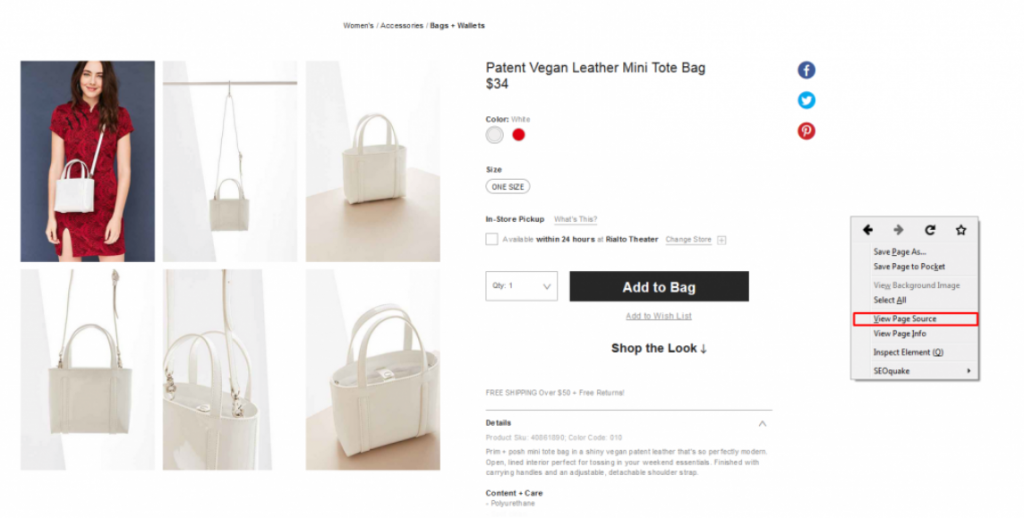The image size is (1024, 518).
Task: Pin the product with Pinterest icon
Action: pyautogui.click(x=807, y=131)
